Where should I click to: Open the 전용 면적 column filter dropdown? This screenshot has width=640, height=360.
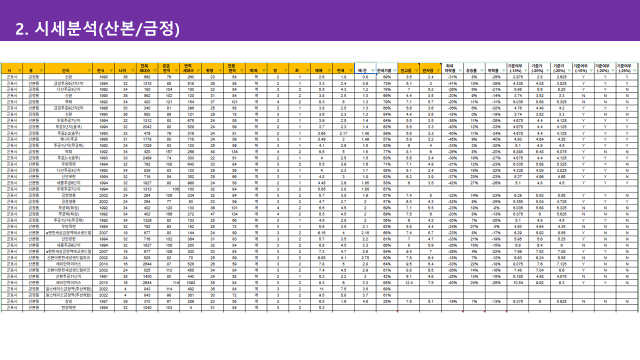point(242,71)
